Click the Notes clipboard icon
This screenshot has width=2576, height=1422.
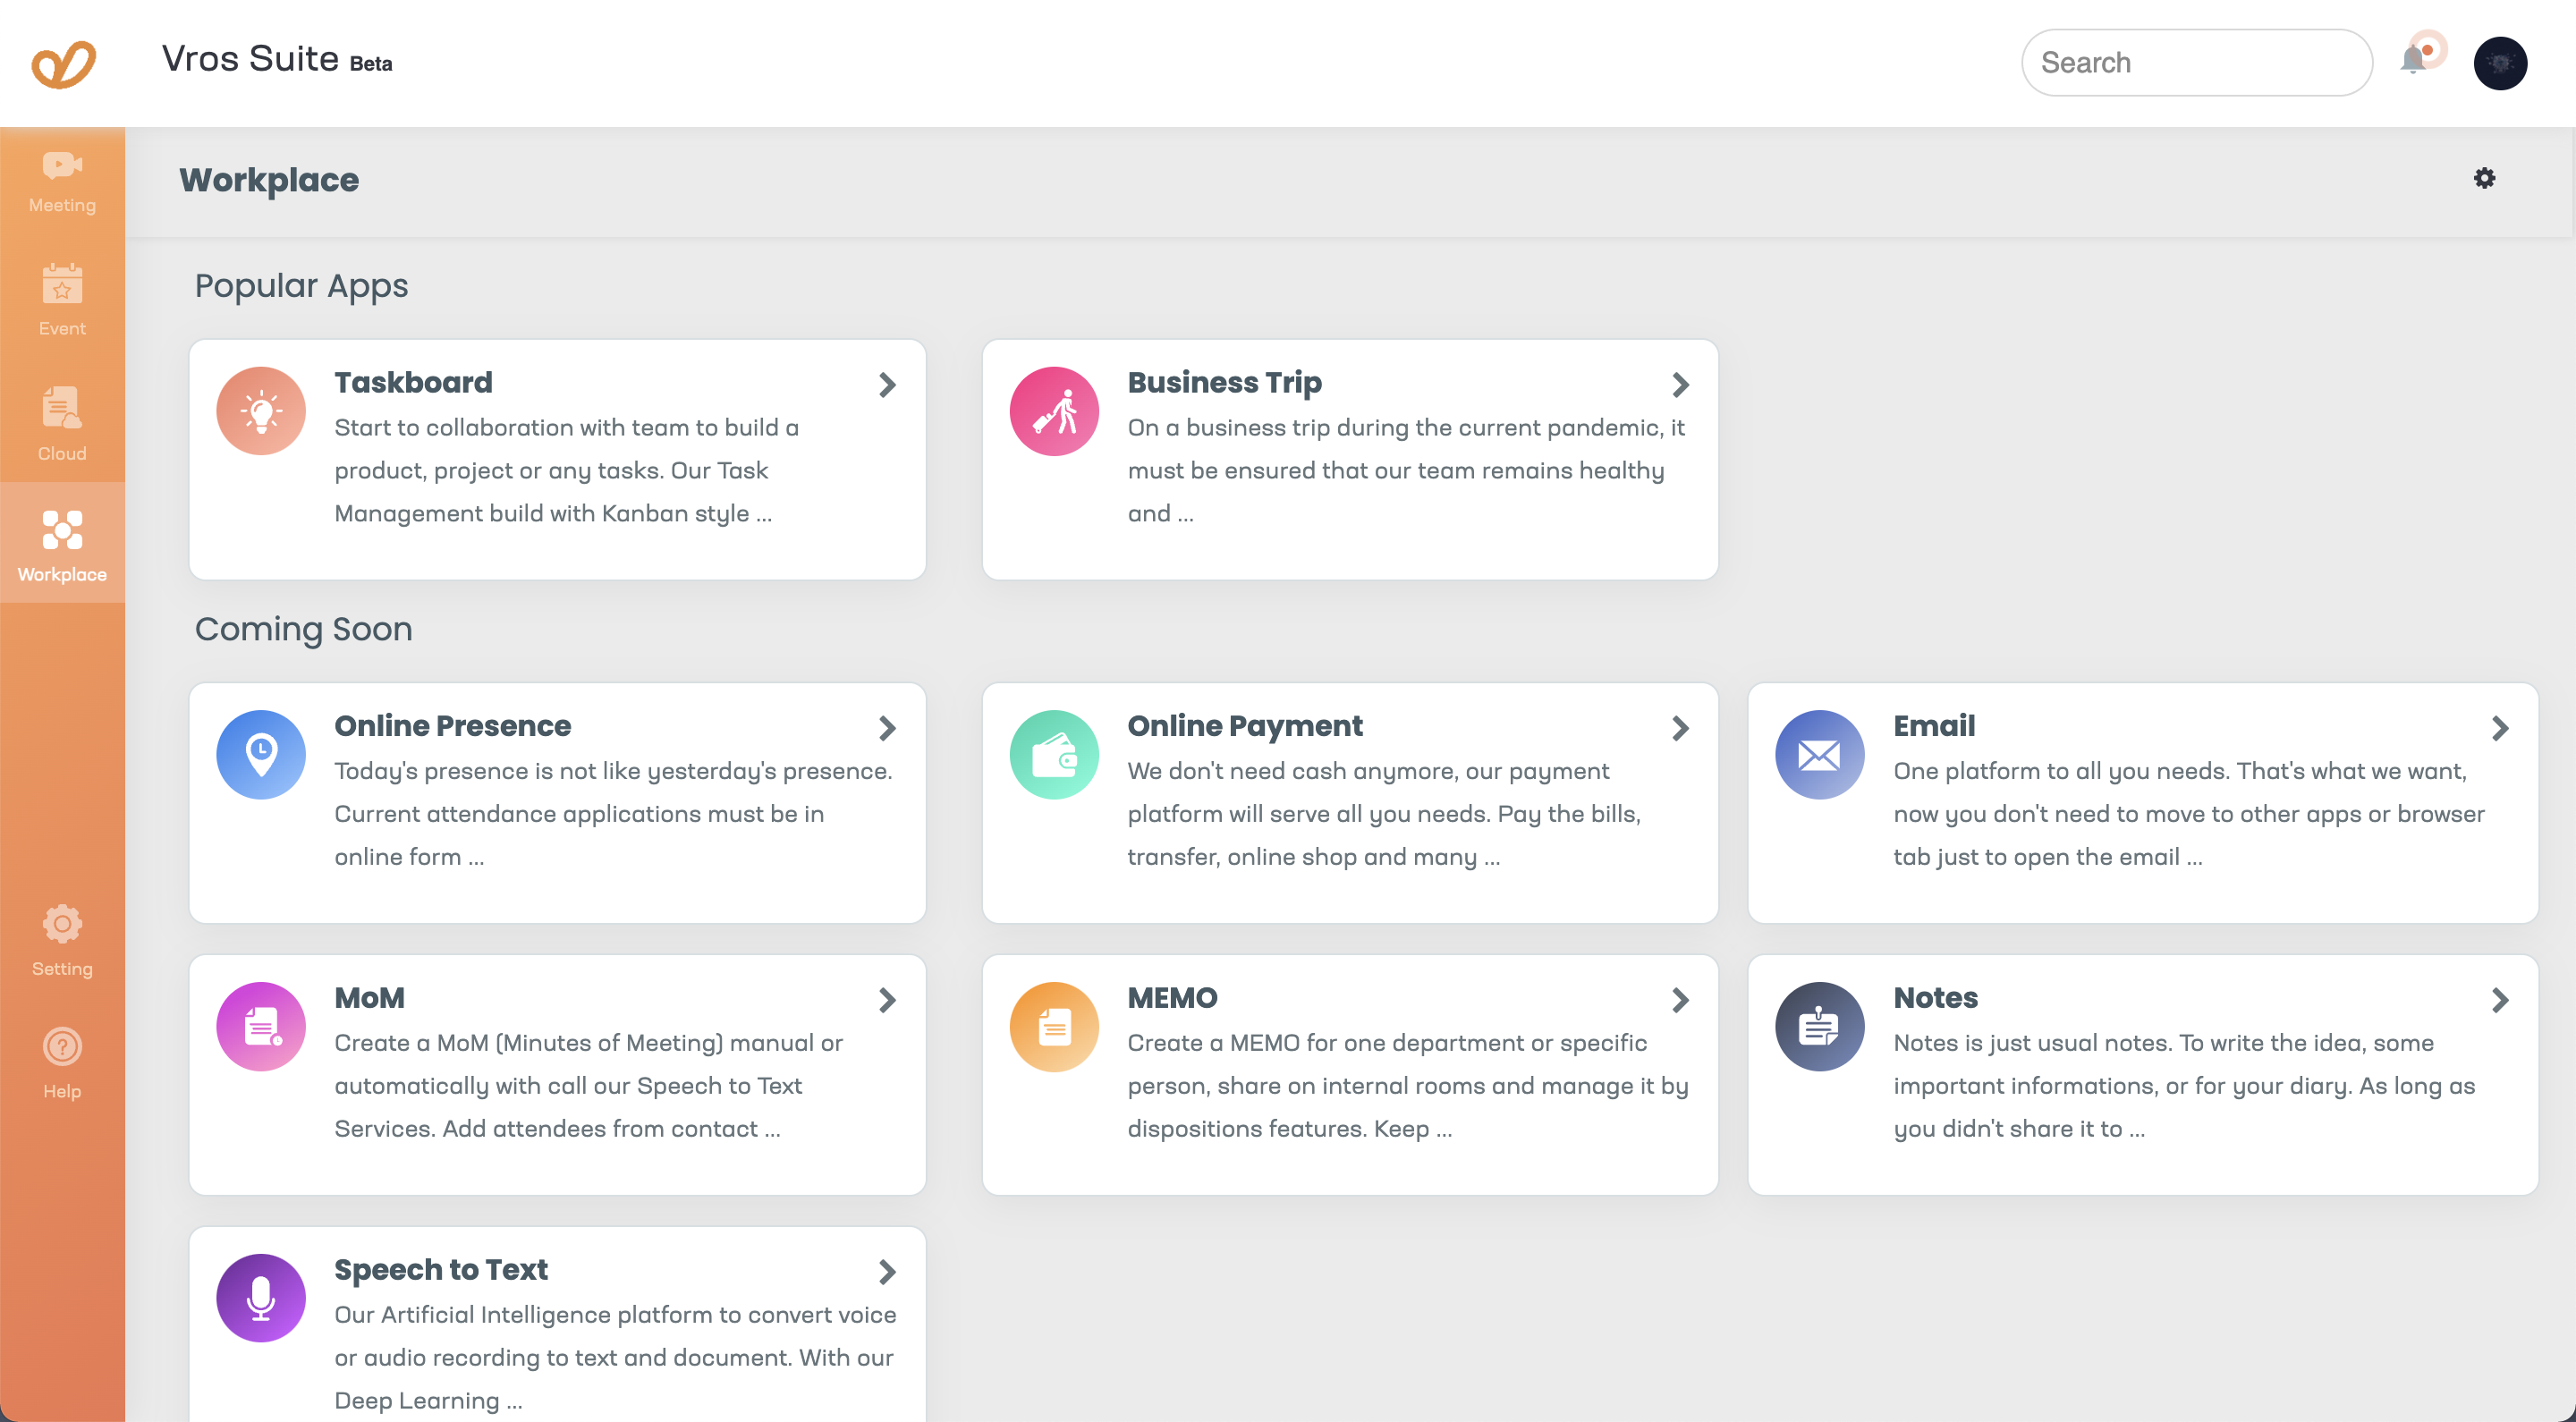click(1819, 1026)
